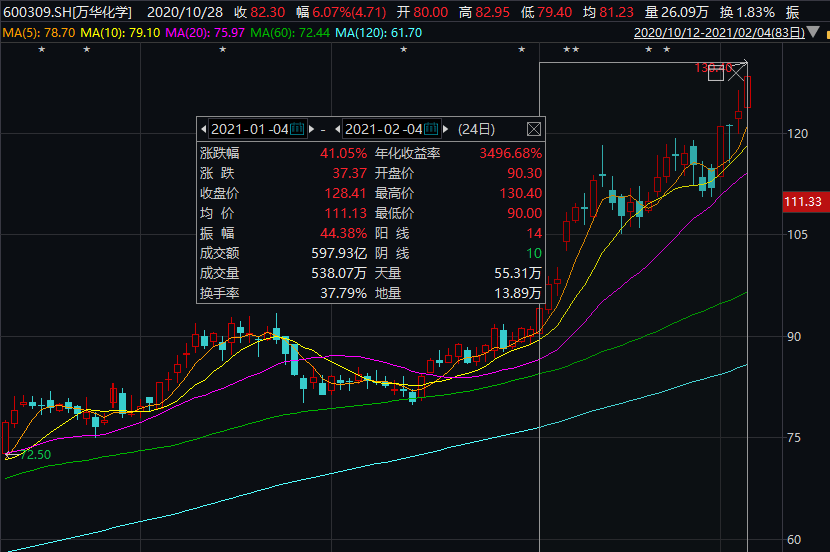Click the 振幅 44.38% value
Image resolution: width=830 pixels, height=552 pixels.
click(x=343, y=233)
